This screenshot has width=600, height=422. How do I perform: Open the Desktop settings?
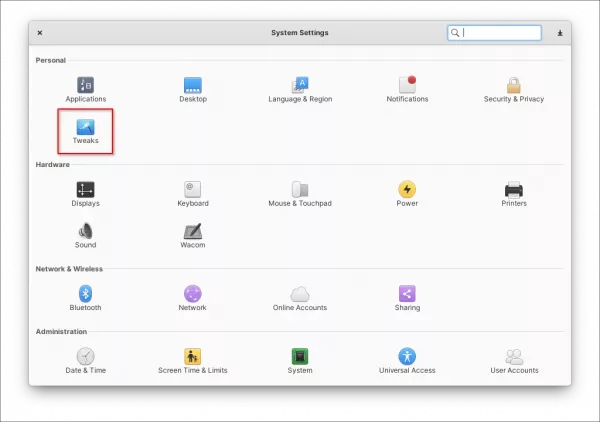[x=193, y=90]
